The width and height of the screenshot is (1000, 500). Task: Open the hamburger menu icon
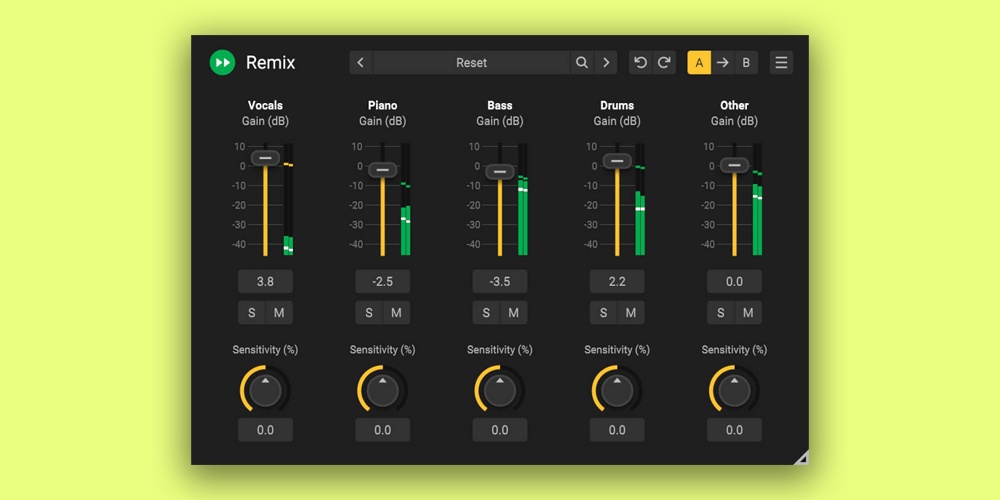pos(781,63)
